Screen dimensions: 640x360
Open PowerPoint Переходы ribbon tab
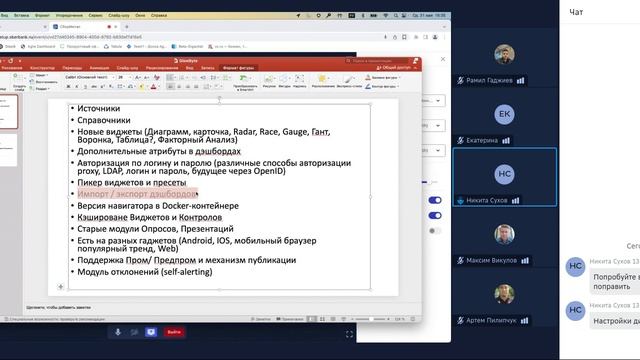72,68
